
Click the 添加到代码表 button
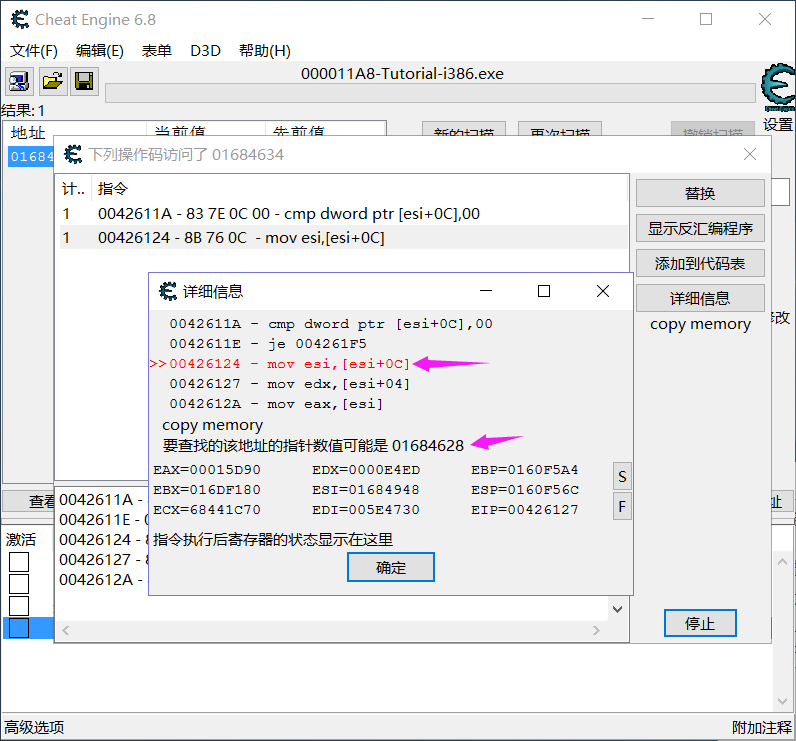point(700,263)
